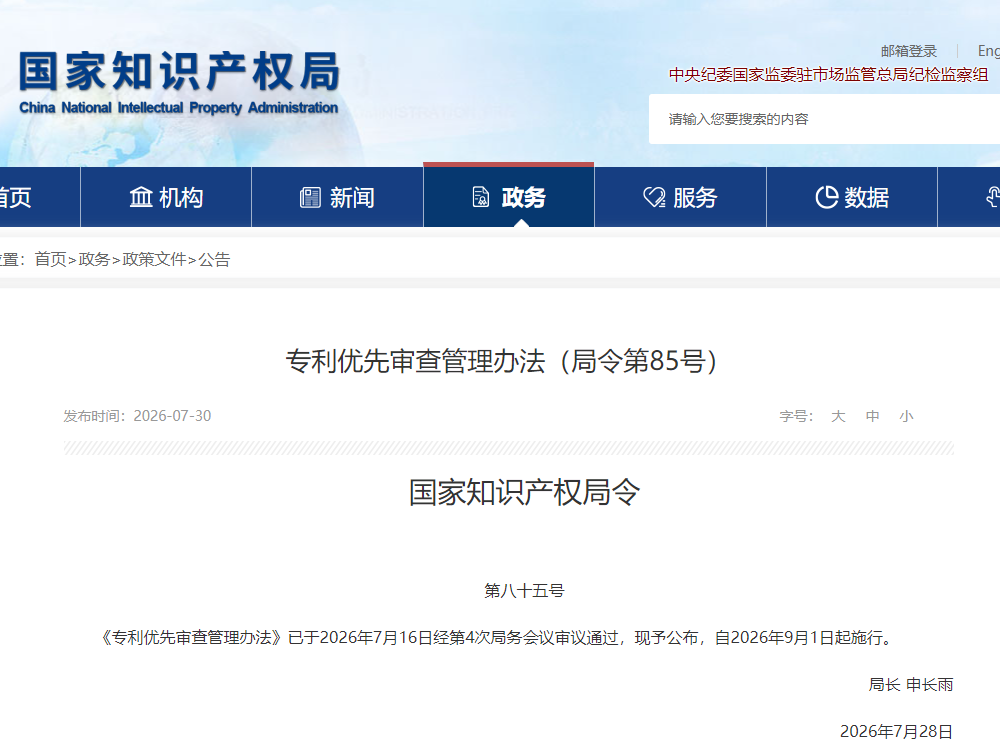The width and height of the screenshot is (1000, 750).
Task: Switch to the English site link
Action: (x=989, y=51)
